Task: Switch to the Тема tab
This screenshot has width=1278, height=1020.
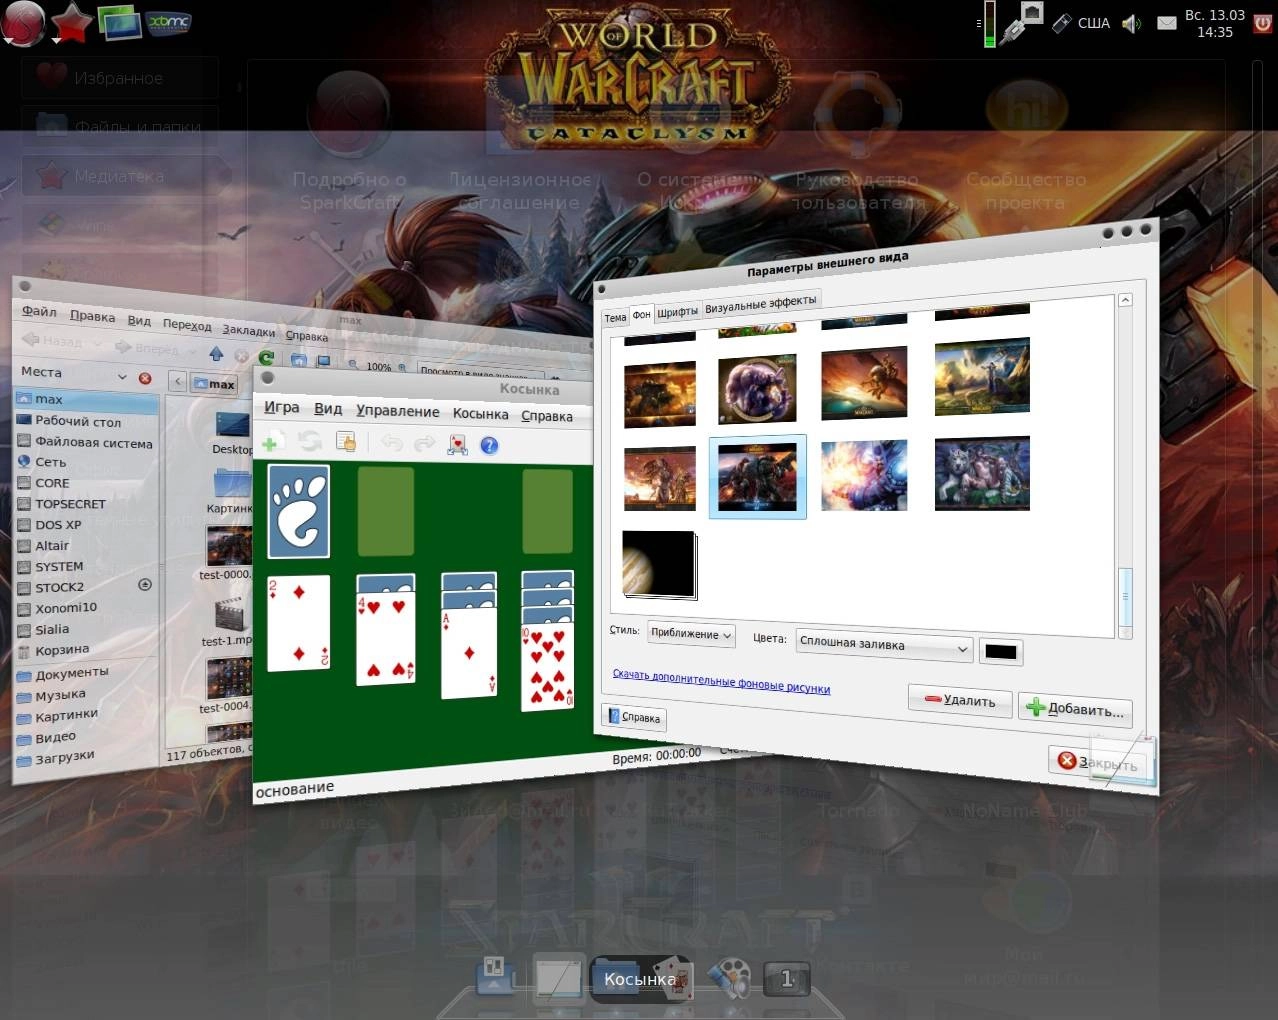Action: point(615,317)
